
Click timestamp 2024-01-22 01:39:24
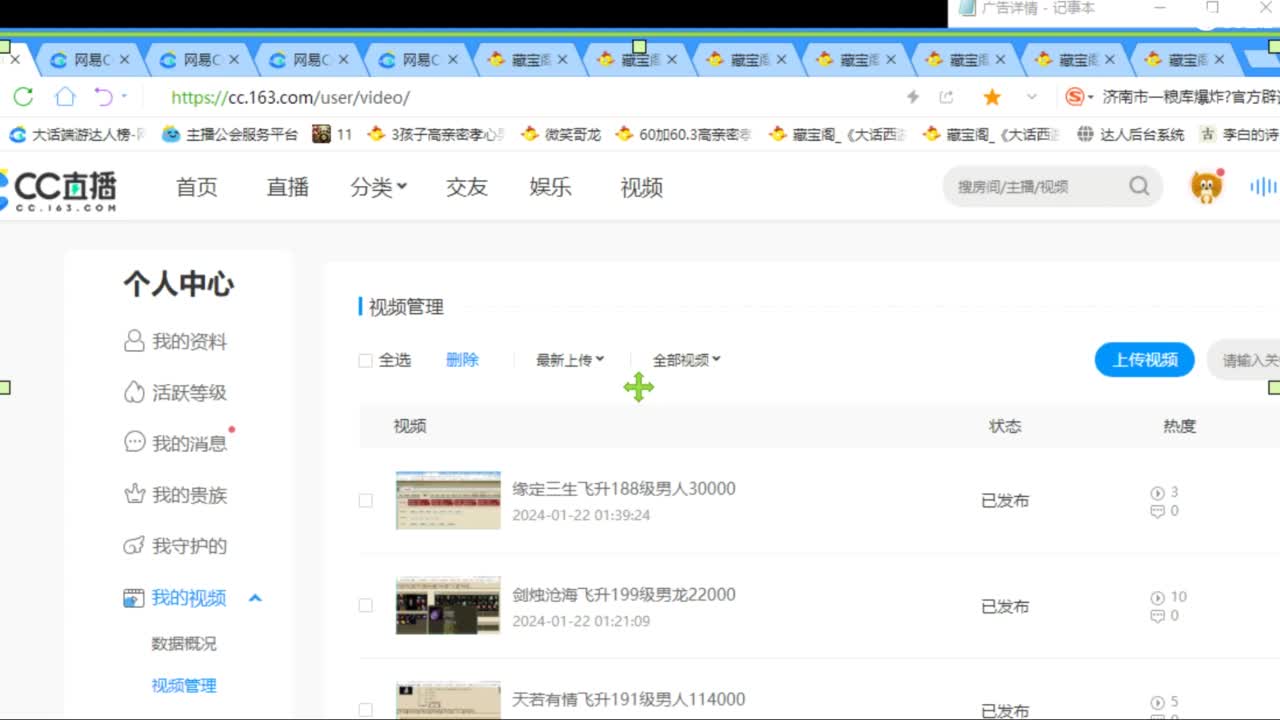coord(581,515)
